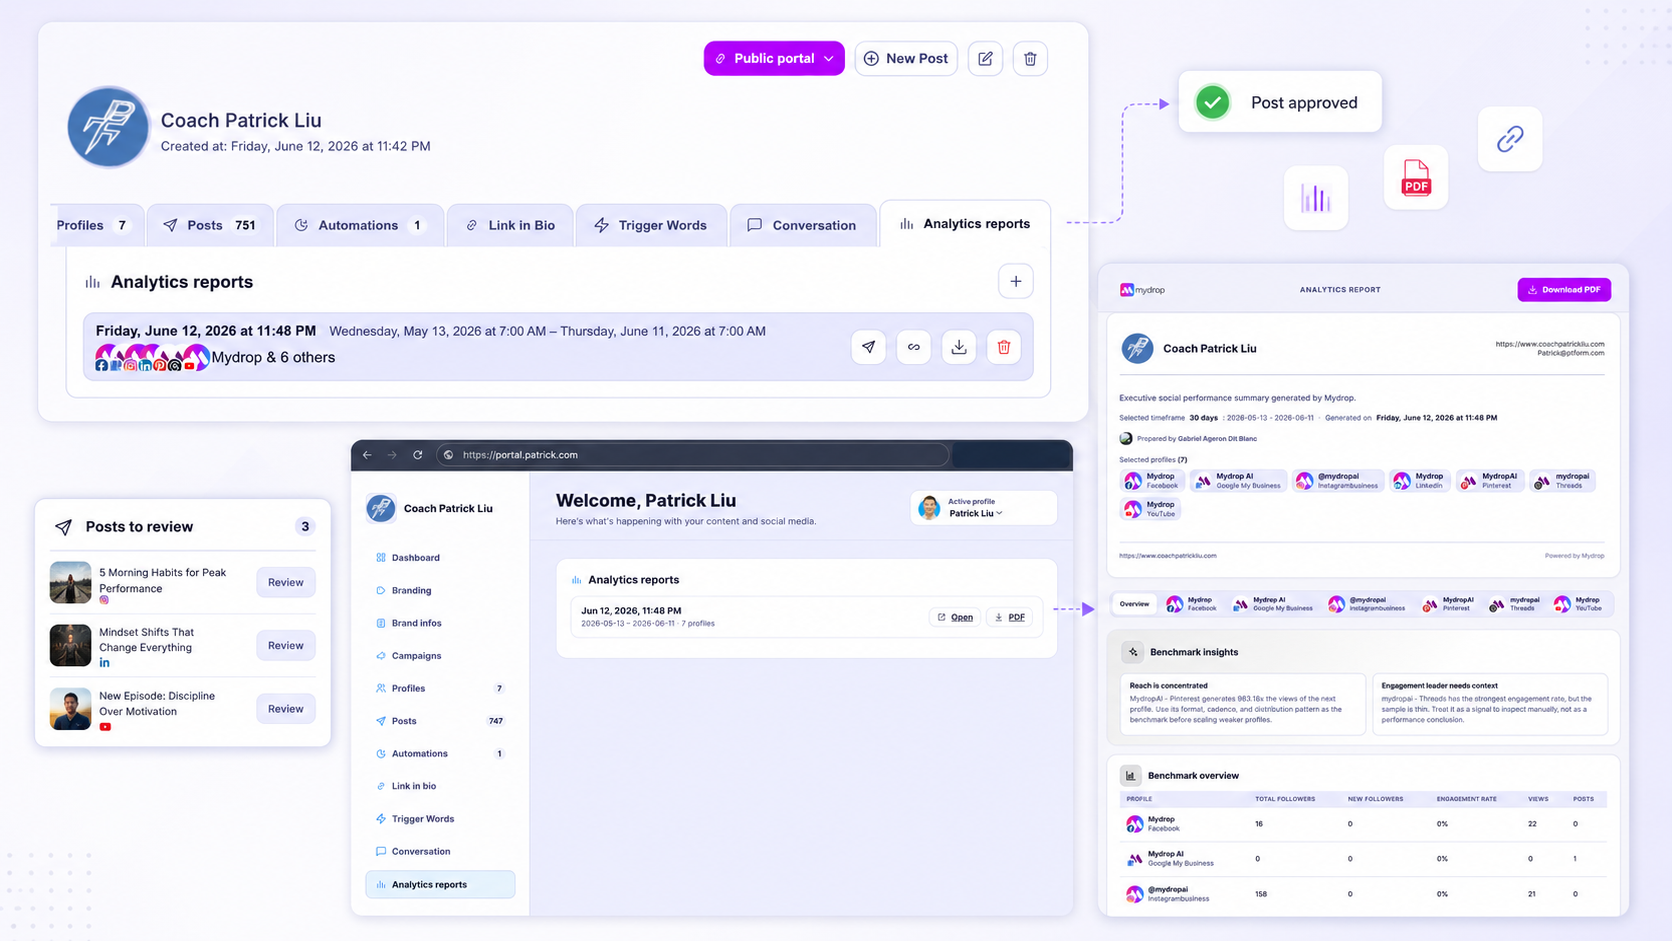Viewport: 1672px width, 941px height.
Task: Send the June 12 report via paper-plane icon
Action: click(868, 347)
